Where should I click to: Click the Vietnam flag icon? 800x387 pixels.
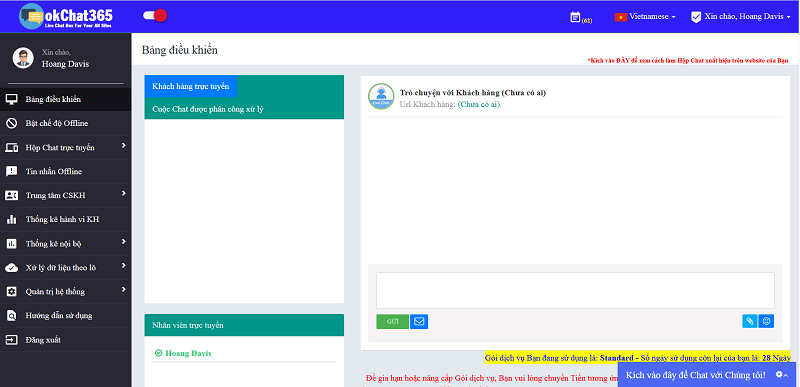(x=620, y=17)
